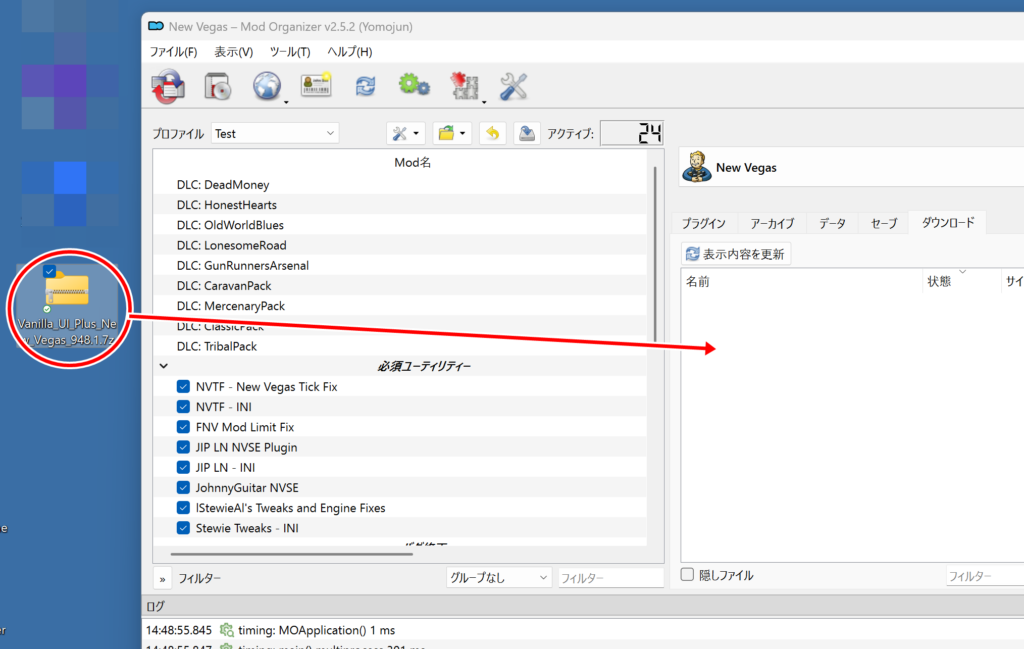Open Nexus via the globe icon
1024x649 pixels.
pyautogui.click(x=266, y=87)
